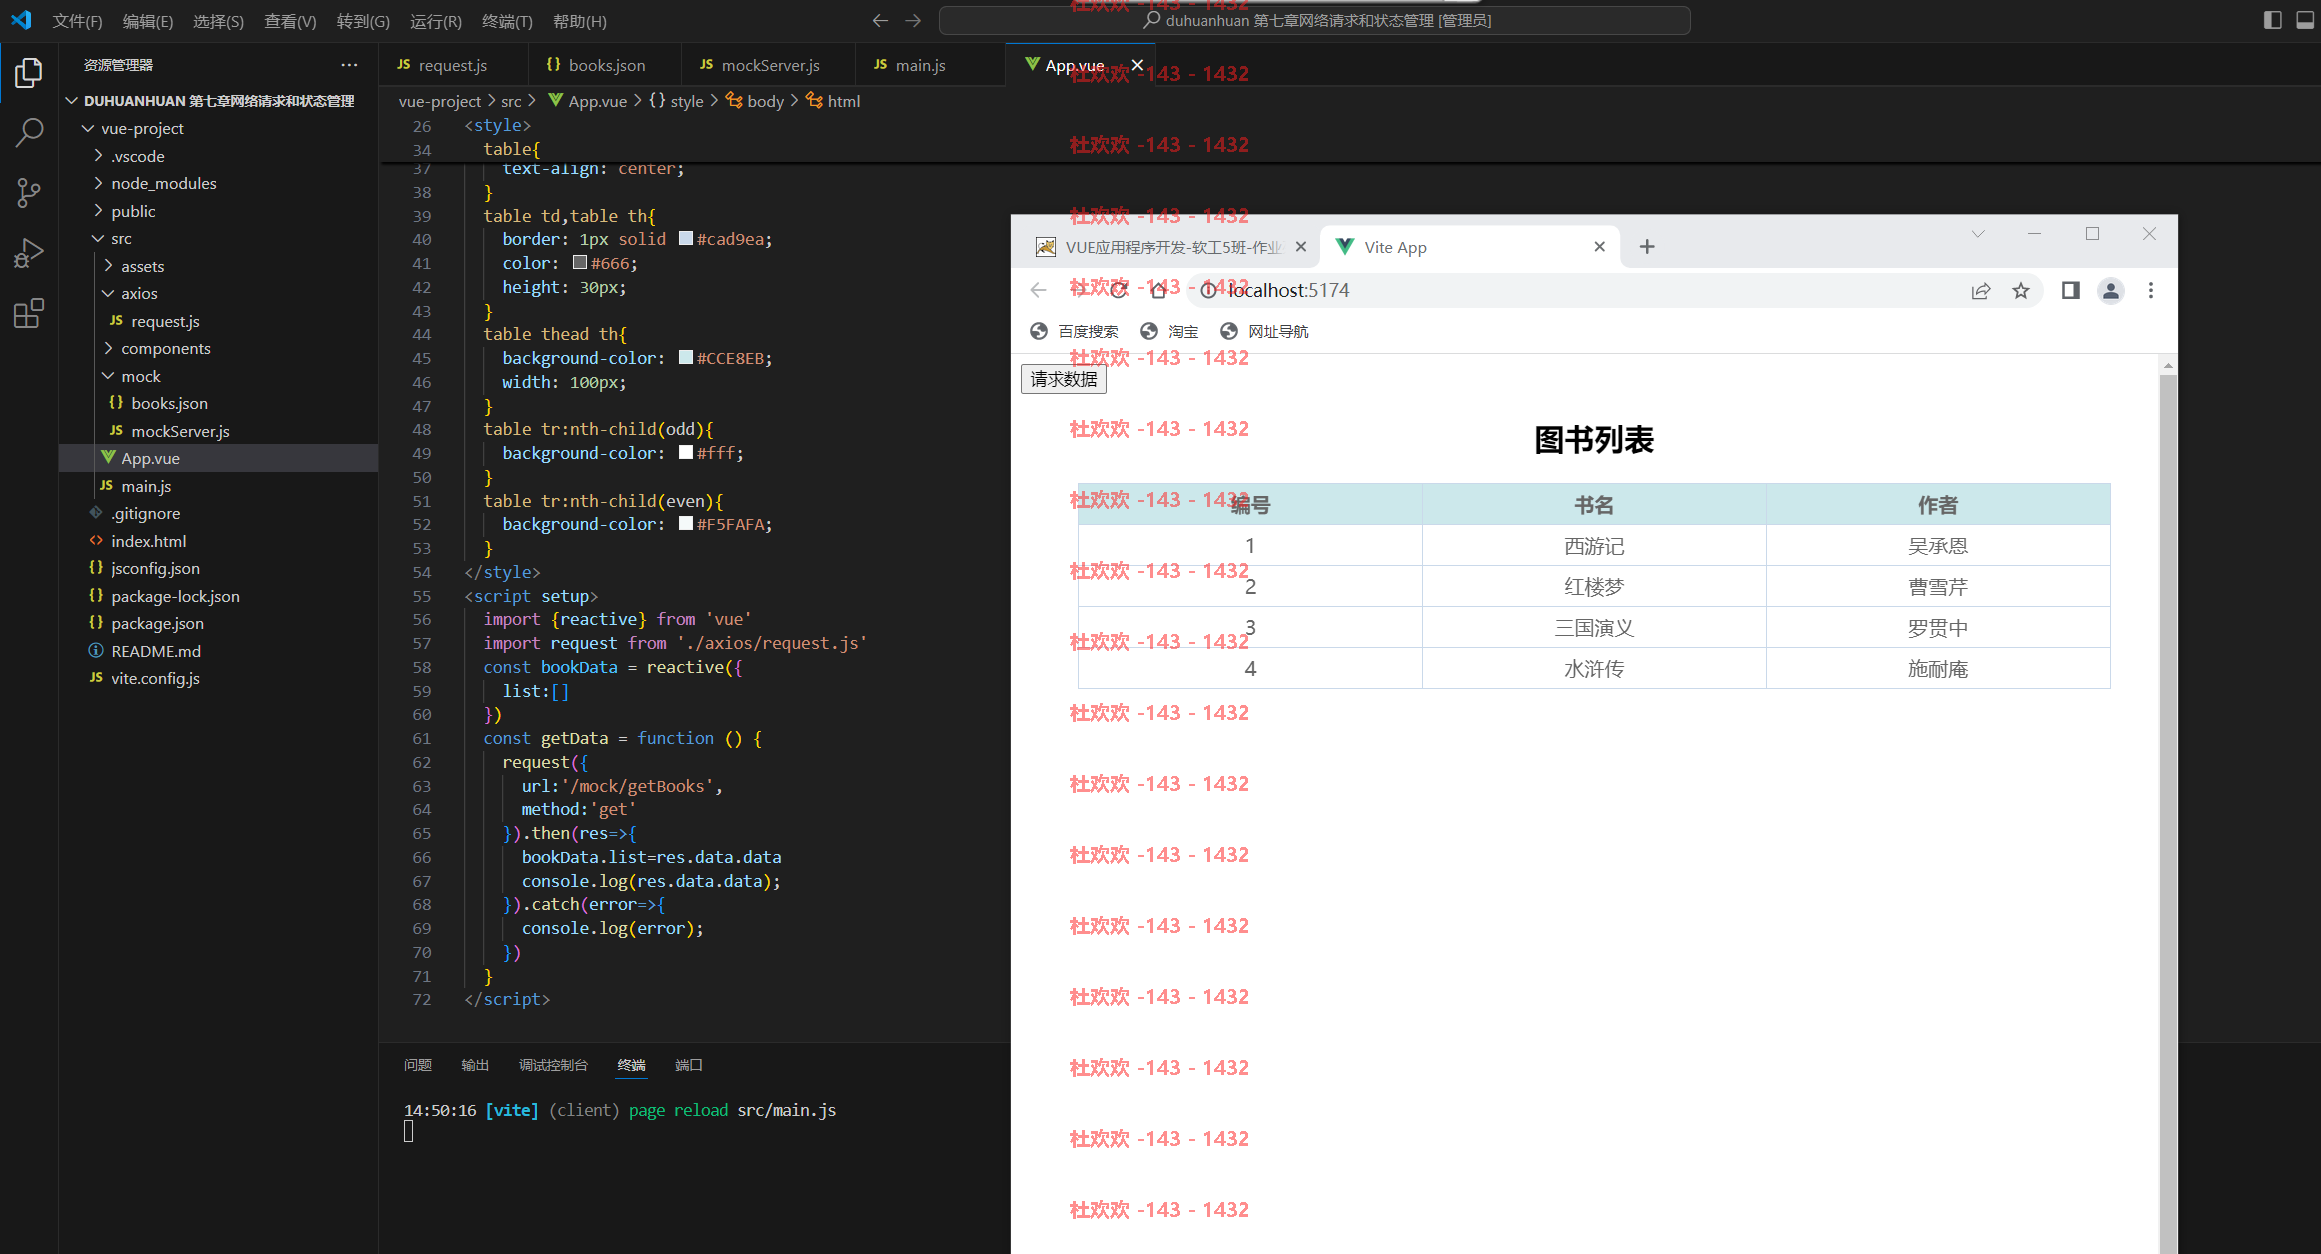This screenshot has width=2321, height=1254.
Task: Close the App.vue editor tab
Action: tap(1137, 65)
